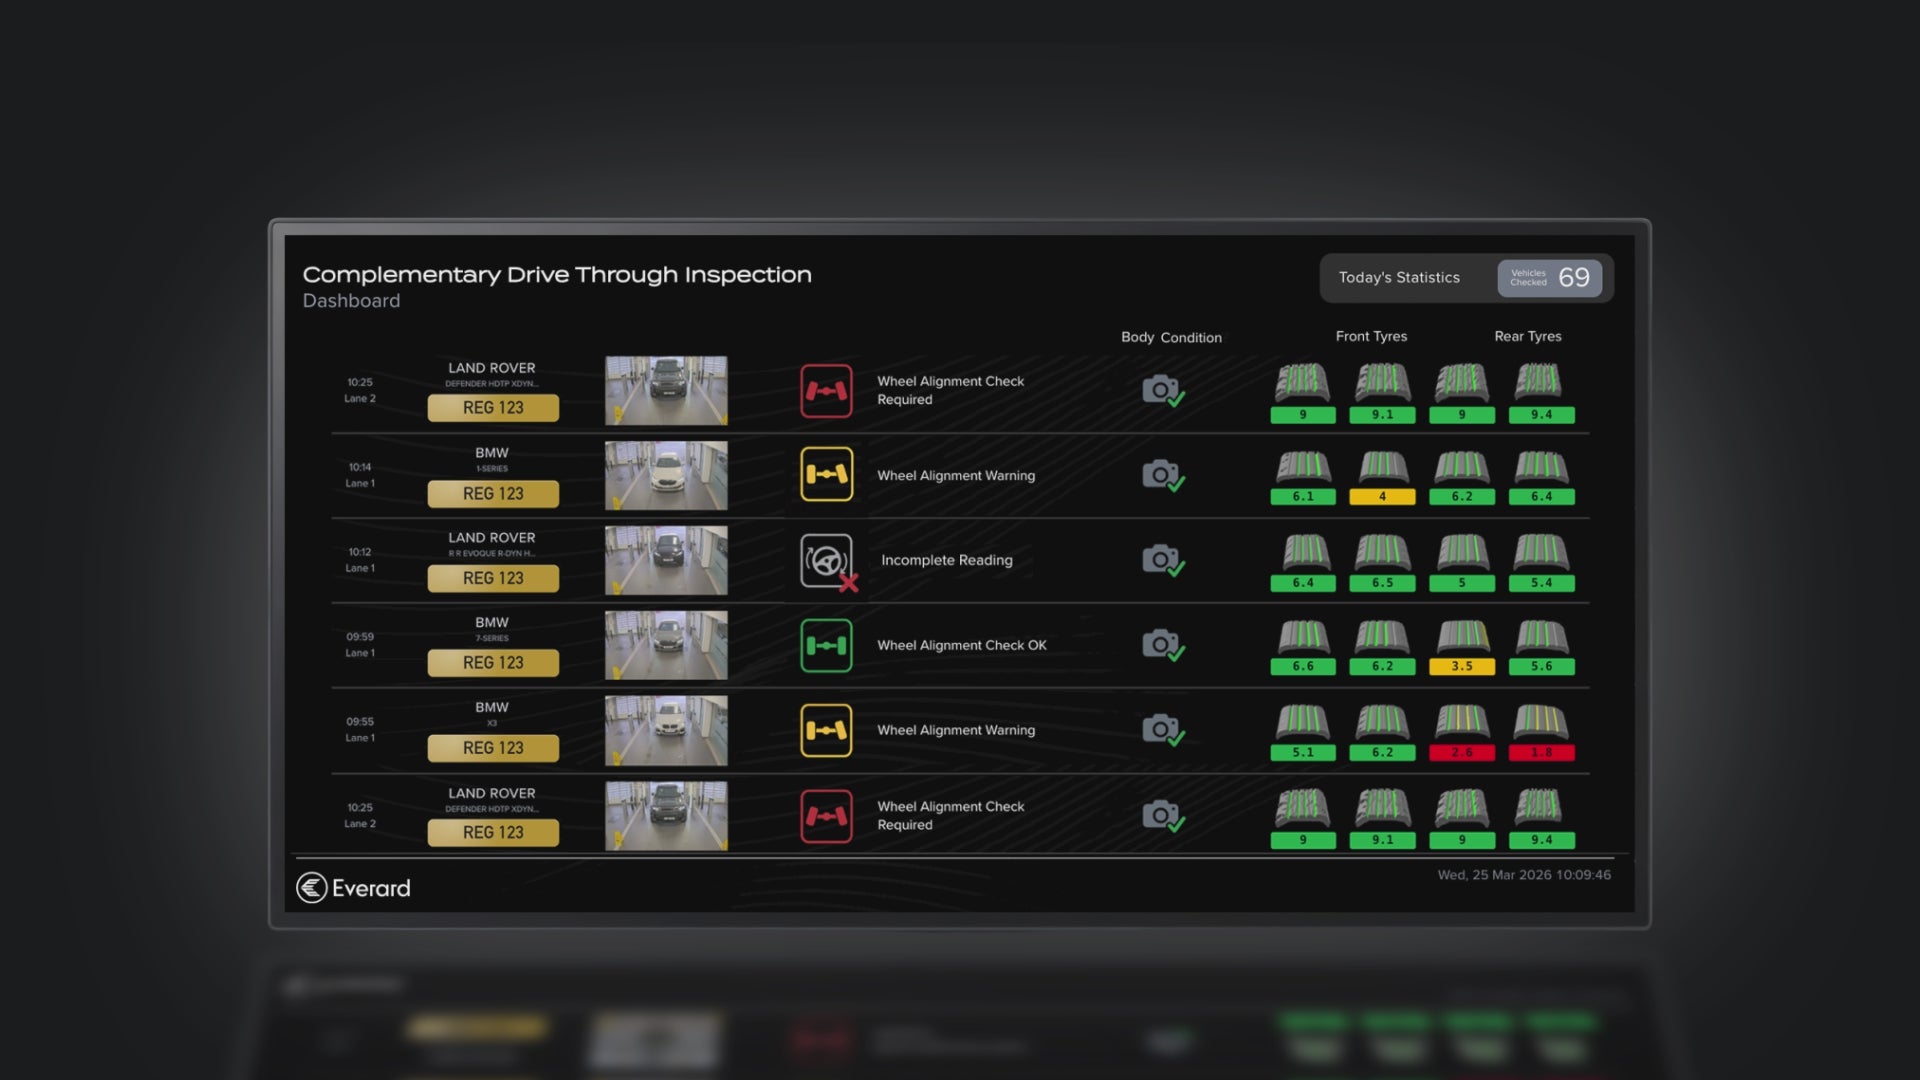Select the 6.4 front tyre on the Evoque row
This screenshot has height=1080, width=1920.
tap(1303, 562)
